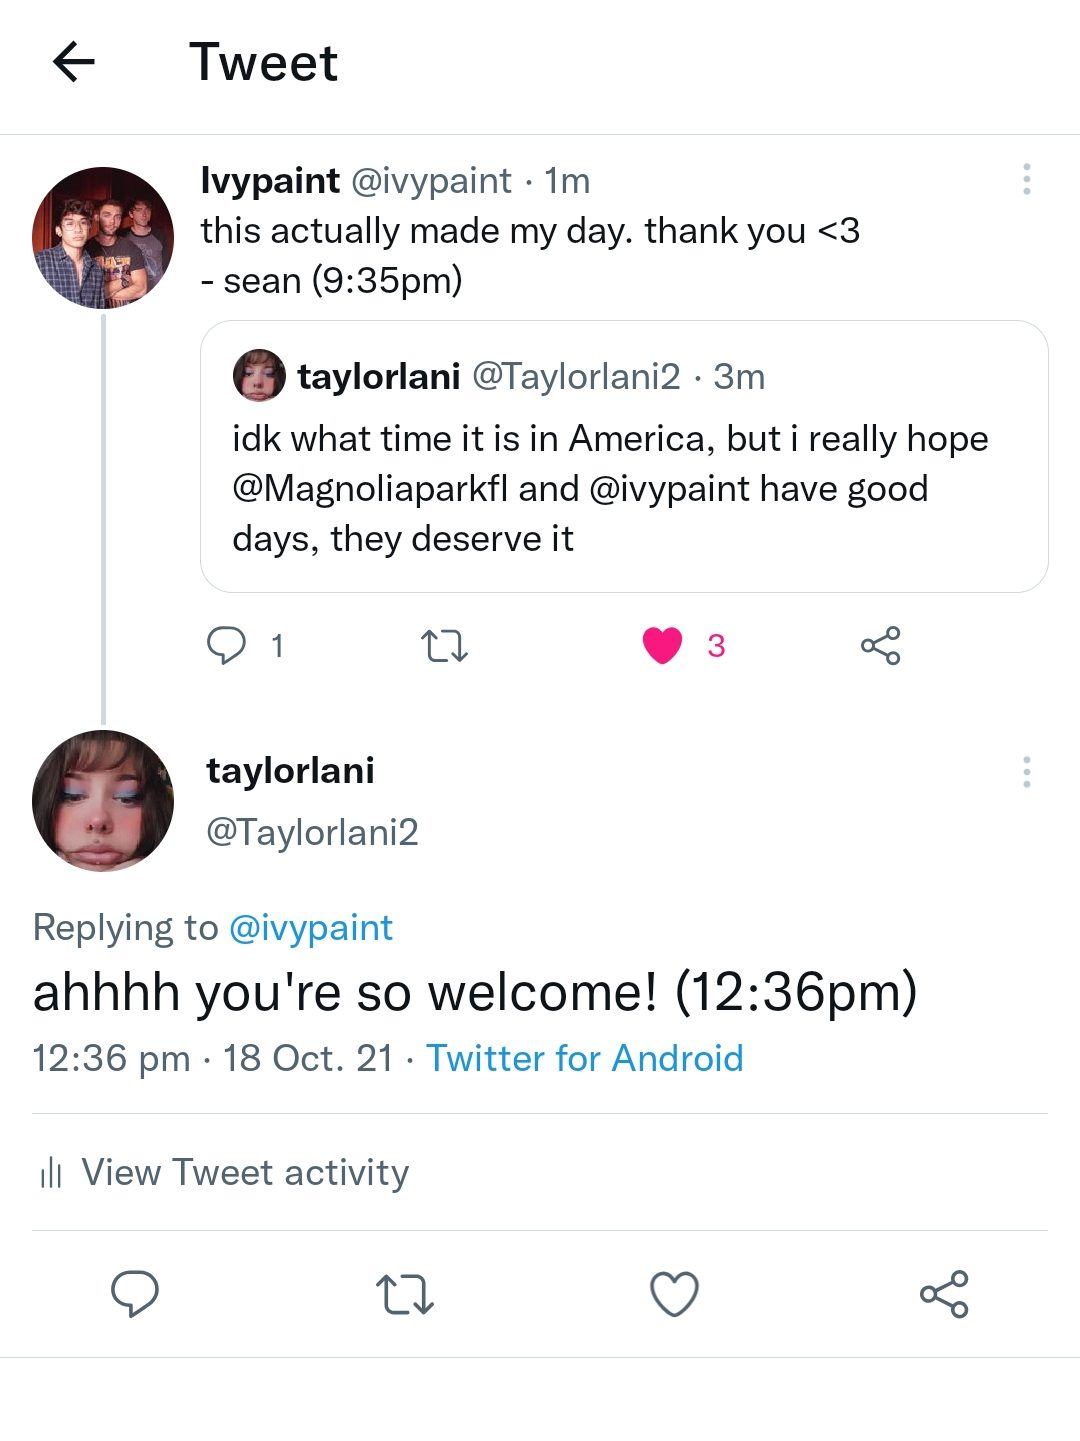
Task: Open the @Taylorlani2 handle under taylorlani's name
Action: coord(312,832)
